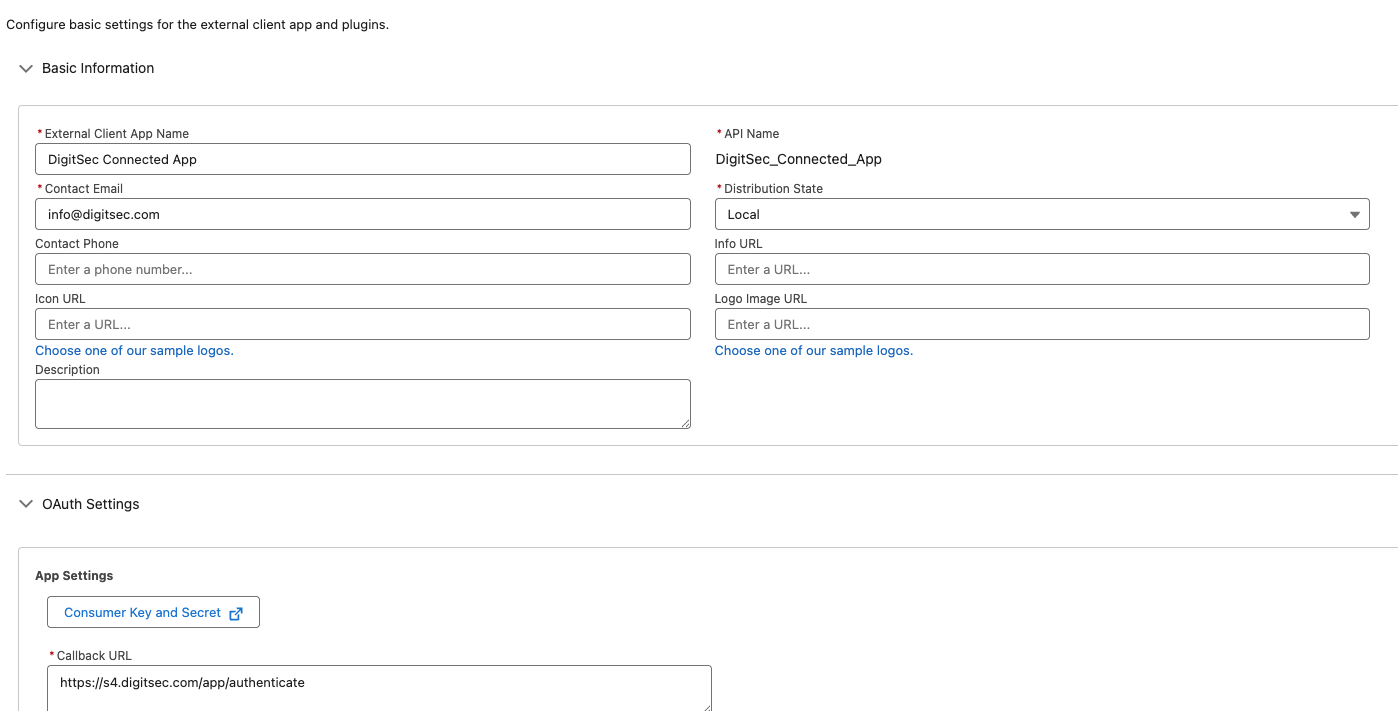Click the Consumer Key and Secret button
The width and height of the screenshot is (1398, 711).
[153, 612]
